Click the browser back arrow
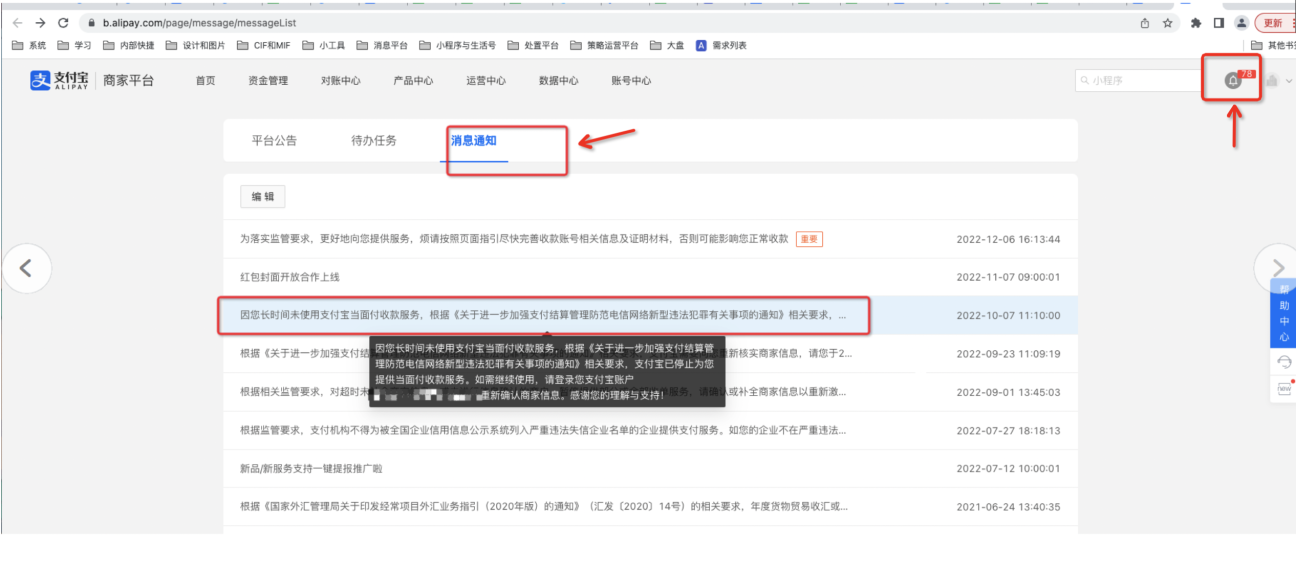 coord(18,22)
